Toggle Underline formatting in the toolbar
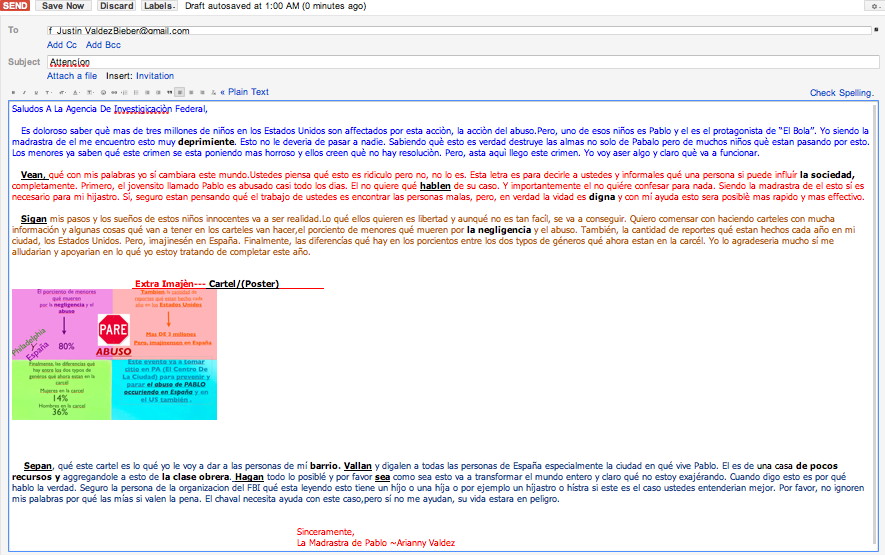This screenshot has width=885, height=556. (x=36, y=92)
